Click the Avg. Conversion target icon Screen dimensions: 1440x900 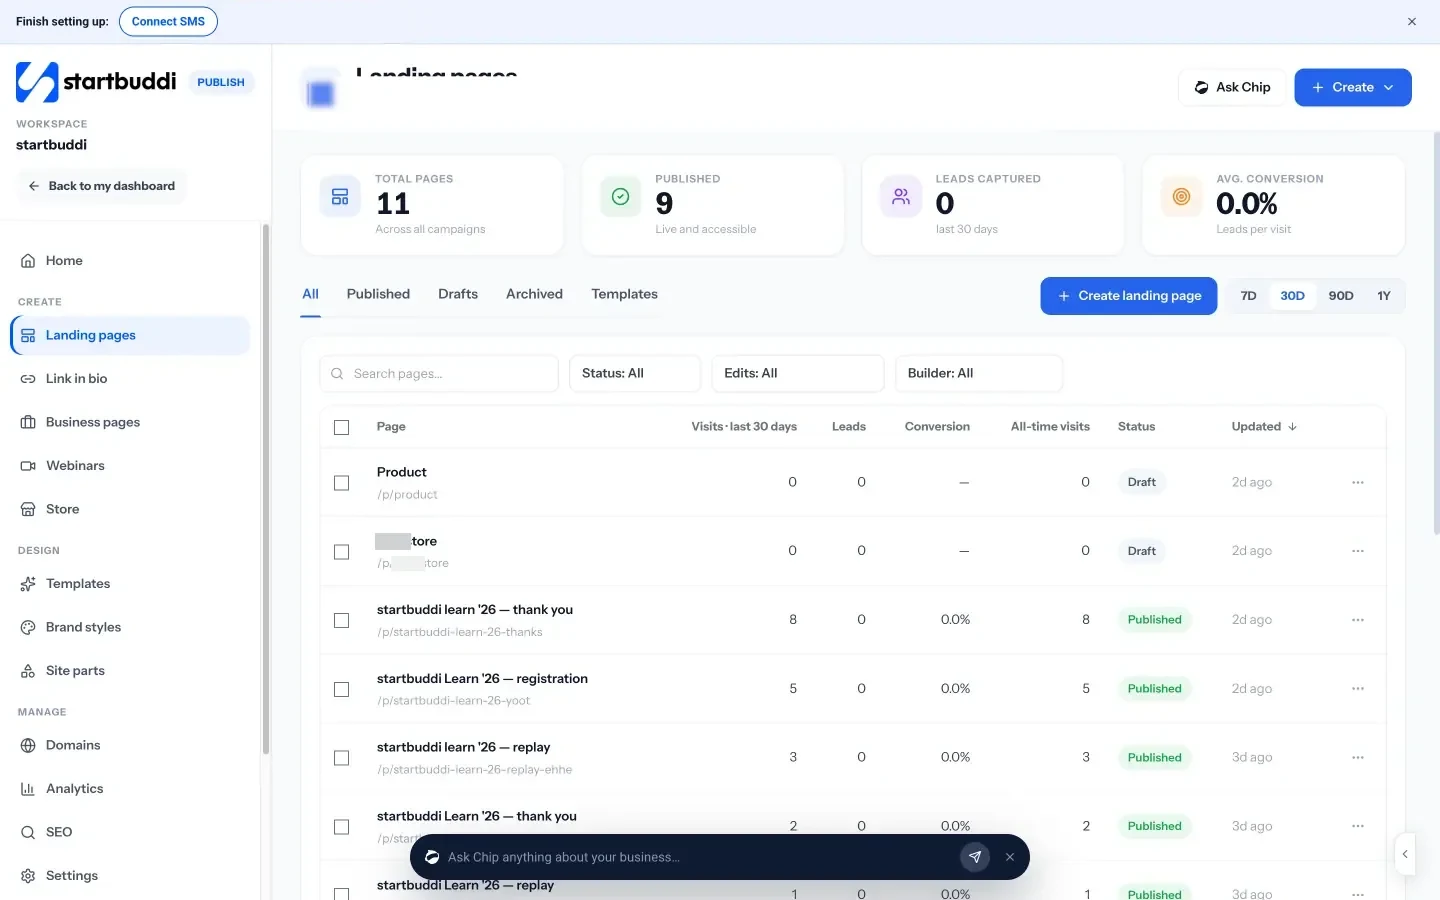1181,197
